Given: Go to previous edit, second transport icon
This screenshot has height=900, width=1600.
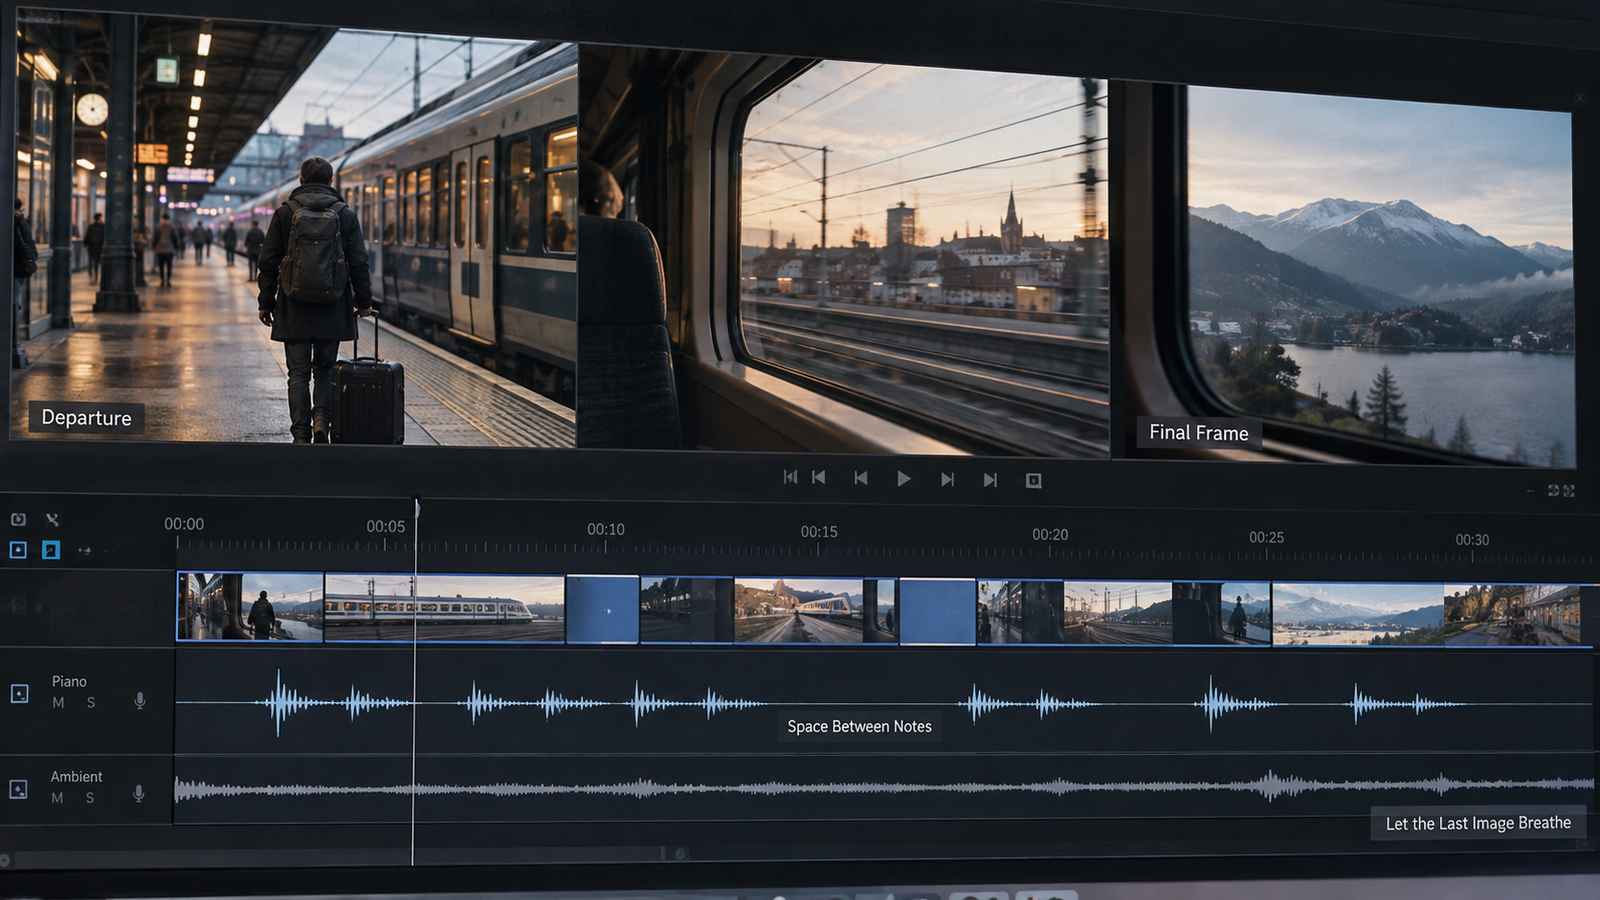Looking at the screenshot, I should (819, 477).
